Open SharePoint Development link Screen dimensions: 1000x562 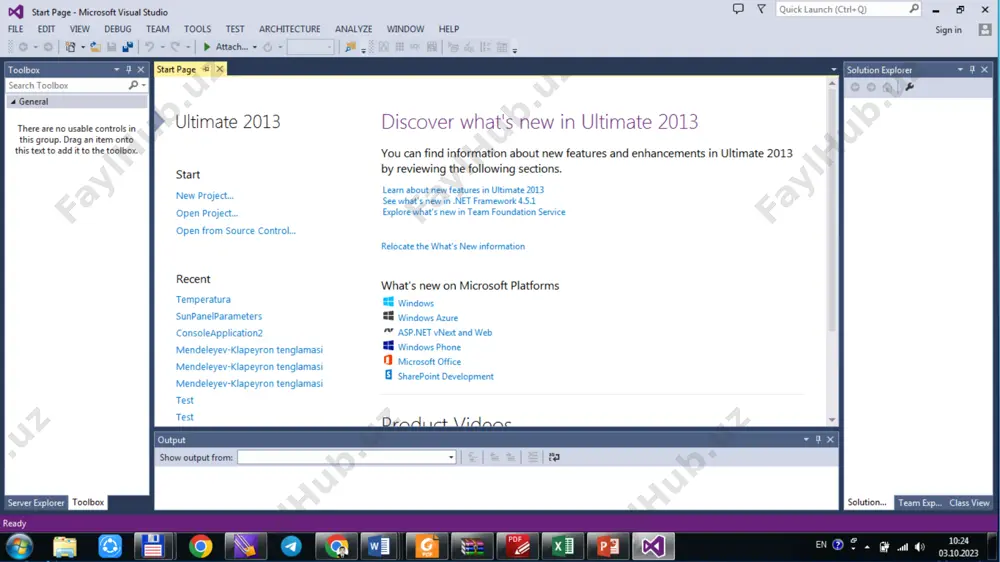click(446, 376)
